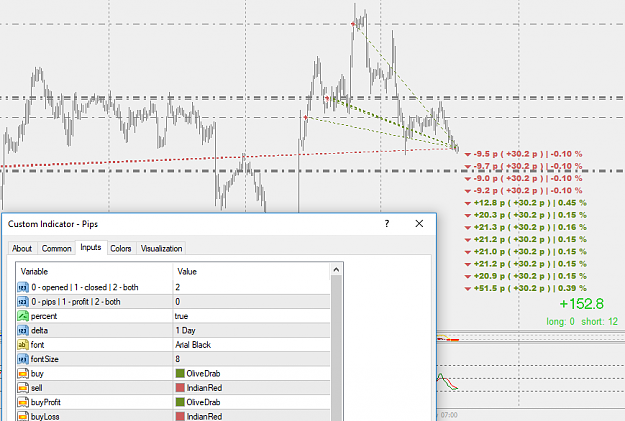Click the color icon beside buy variable
This screenshot has height=421, width=625.
pyautogui.click(x=23, y=374)
